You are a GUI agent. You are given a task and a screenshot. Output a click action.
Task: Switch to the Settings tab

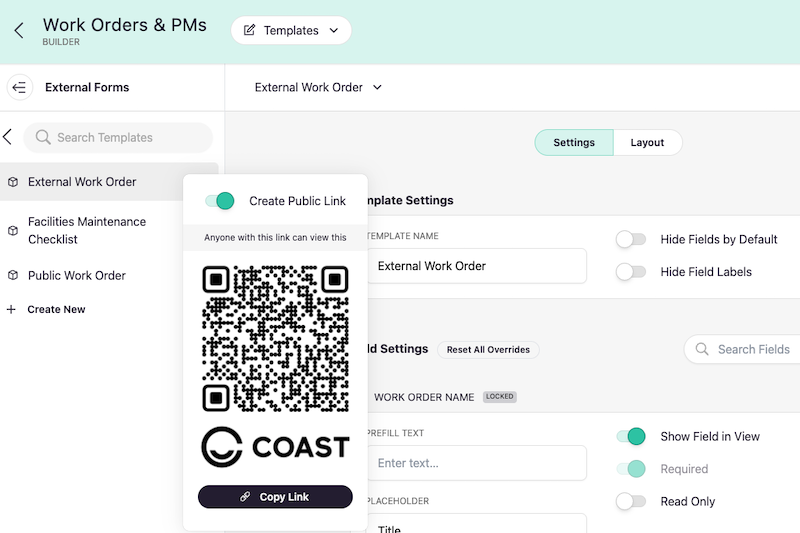point(574,142)
